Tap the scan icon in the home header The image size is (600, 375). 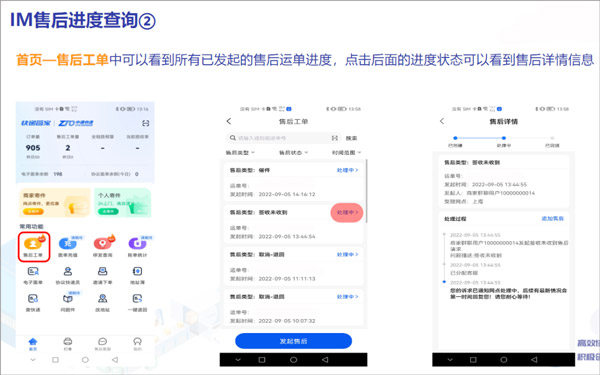click(145, 123)
